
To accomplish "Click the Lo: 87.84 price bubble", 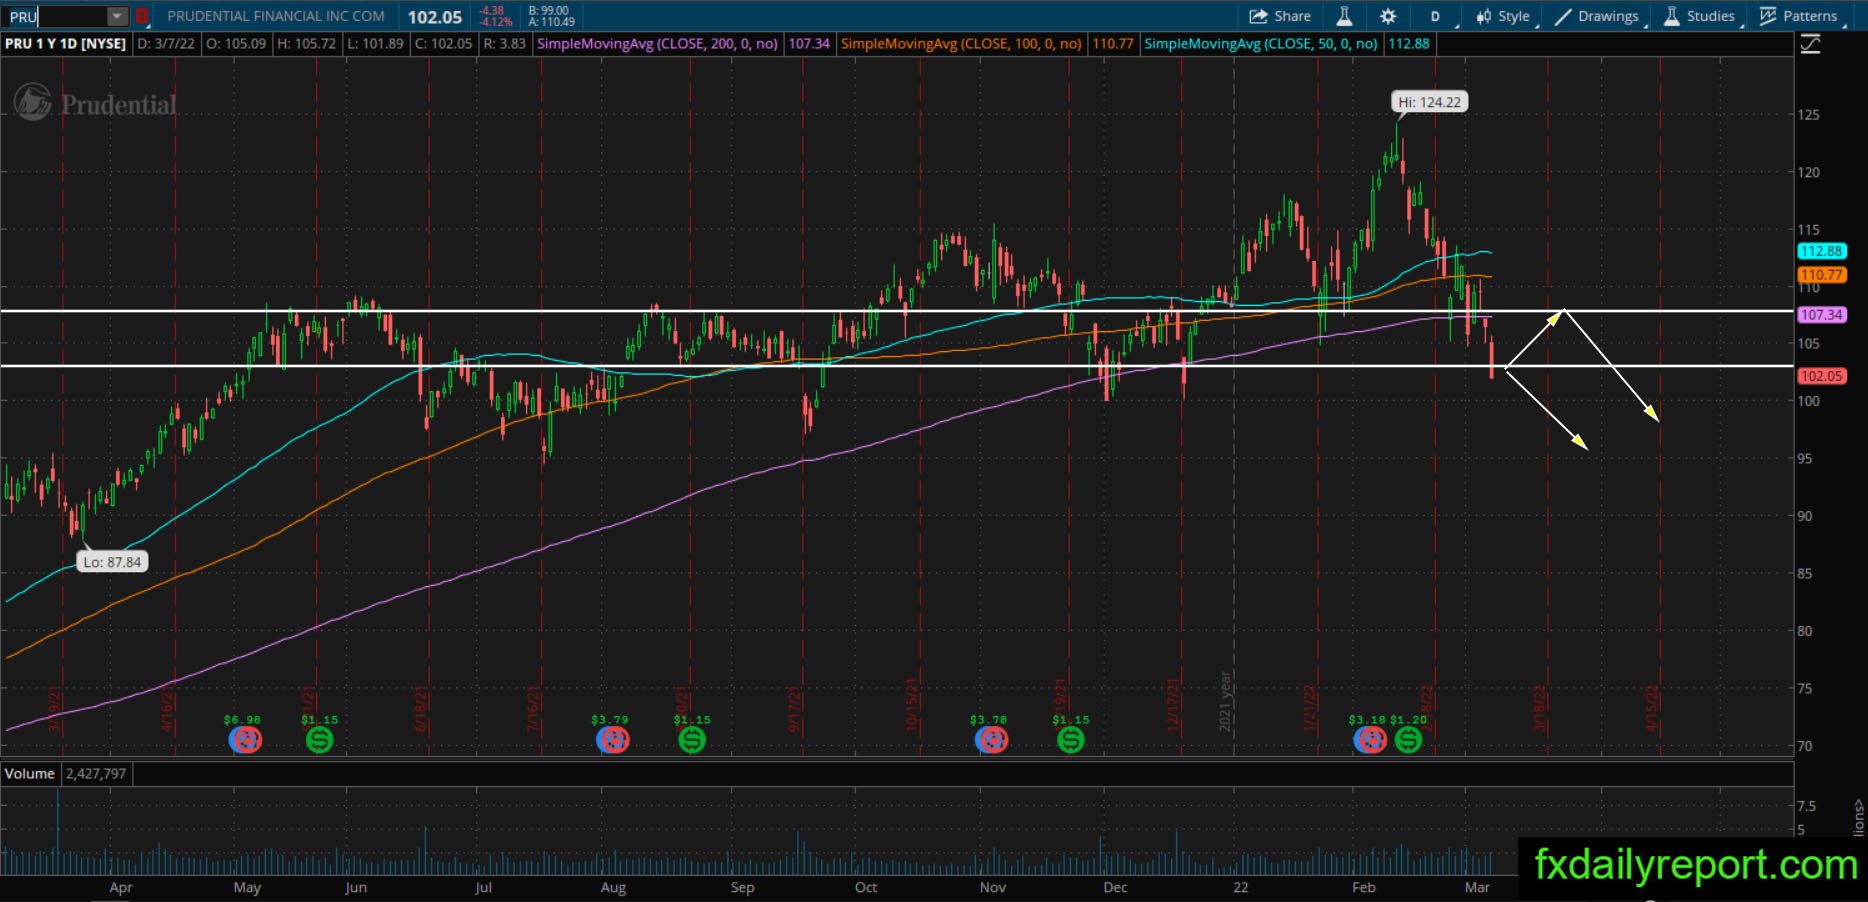I will tap(112, 562).
